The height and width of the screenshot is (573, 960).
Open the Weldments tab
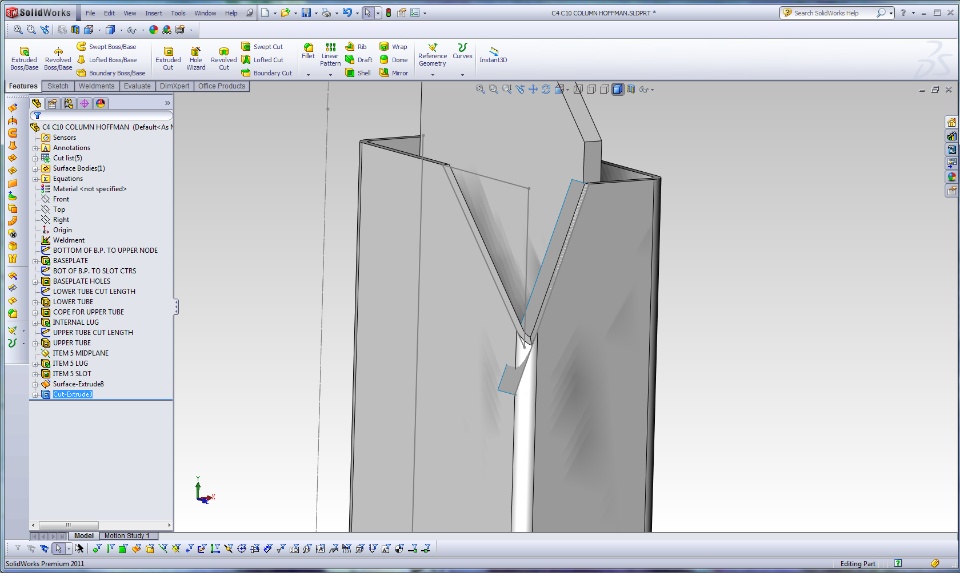pos(96,86)
